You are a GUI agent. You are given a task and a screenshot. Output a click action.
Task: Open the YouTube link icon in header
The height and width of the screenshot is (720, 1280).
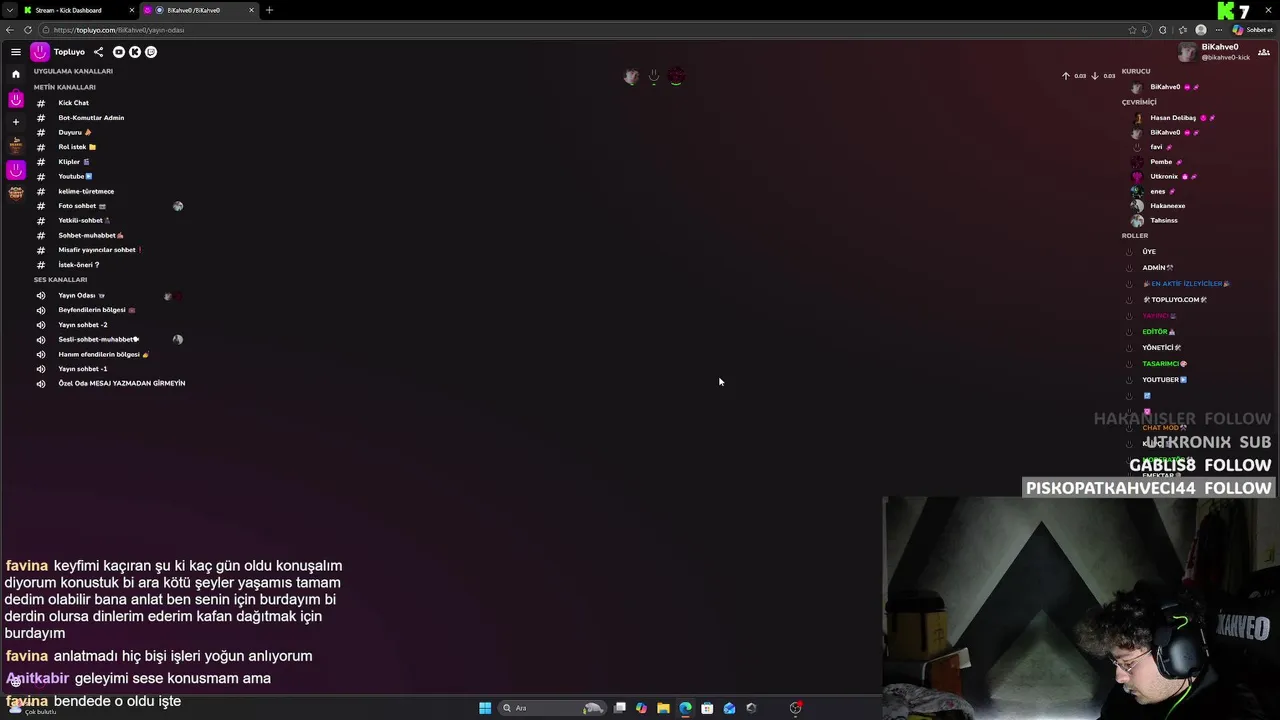(119, 52)
